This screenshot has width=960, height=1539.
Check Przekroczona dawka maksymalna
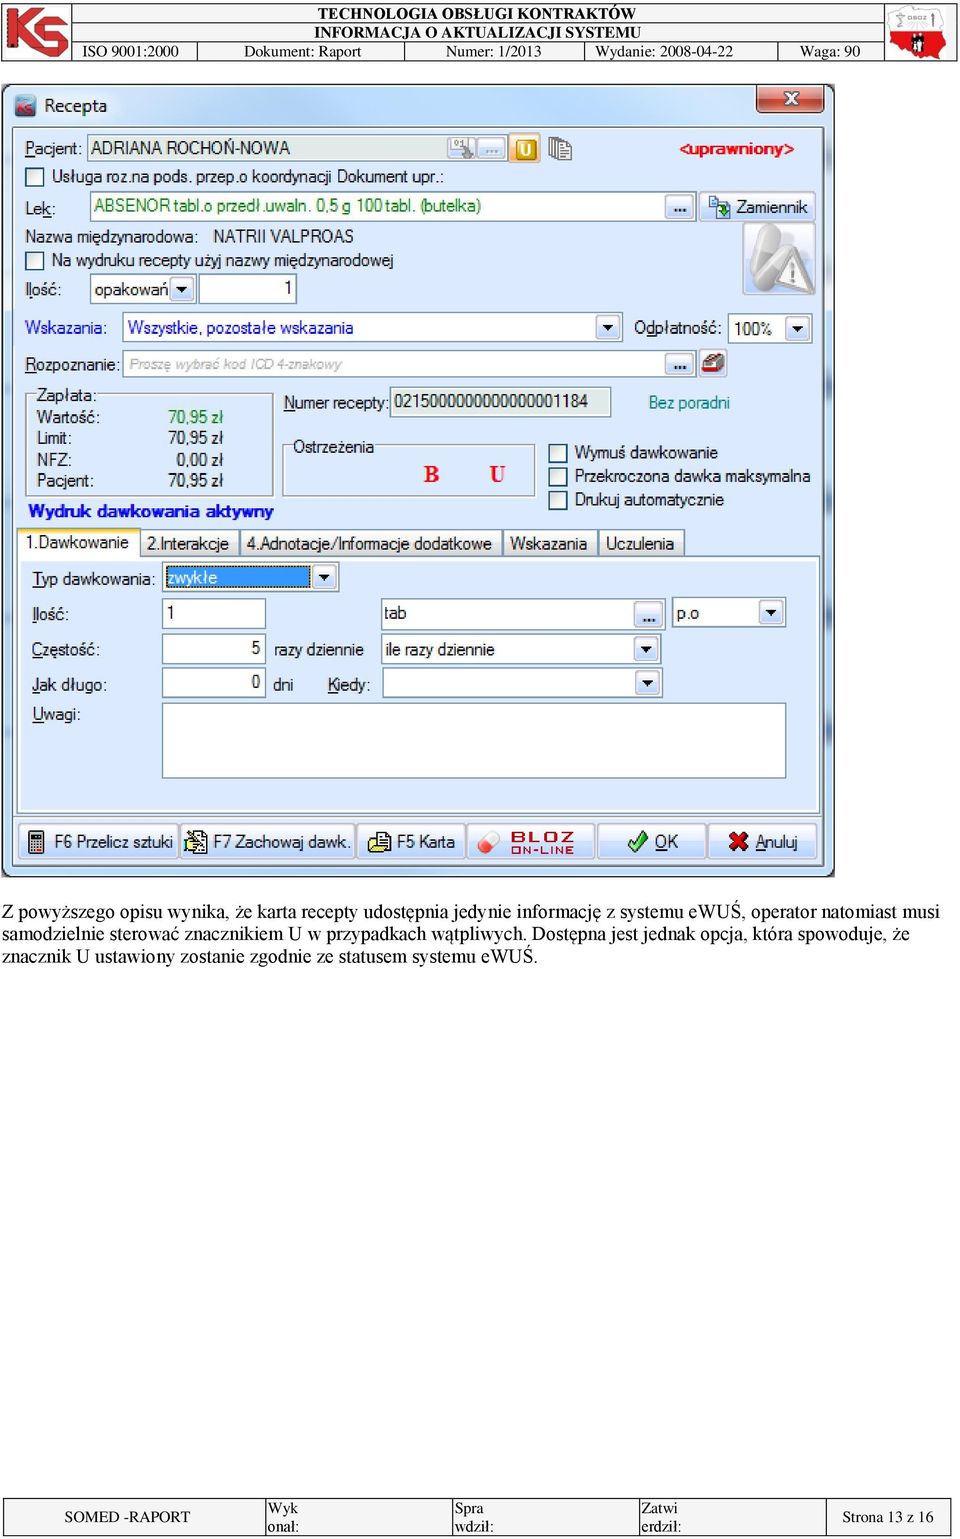pyautogui.click(x=558, y=476)
